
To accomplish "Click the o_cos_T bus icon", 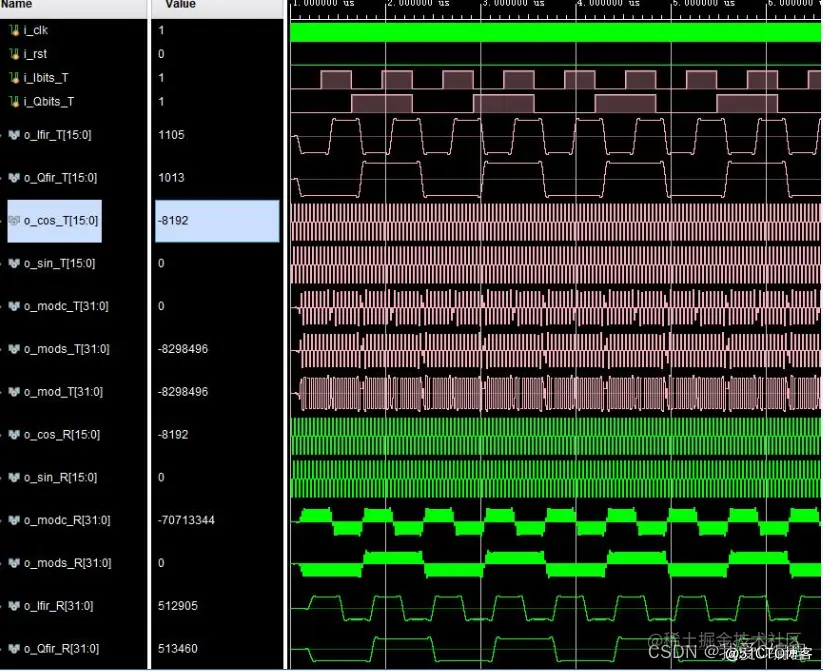I will click(x=14, y=221).
